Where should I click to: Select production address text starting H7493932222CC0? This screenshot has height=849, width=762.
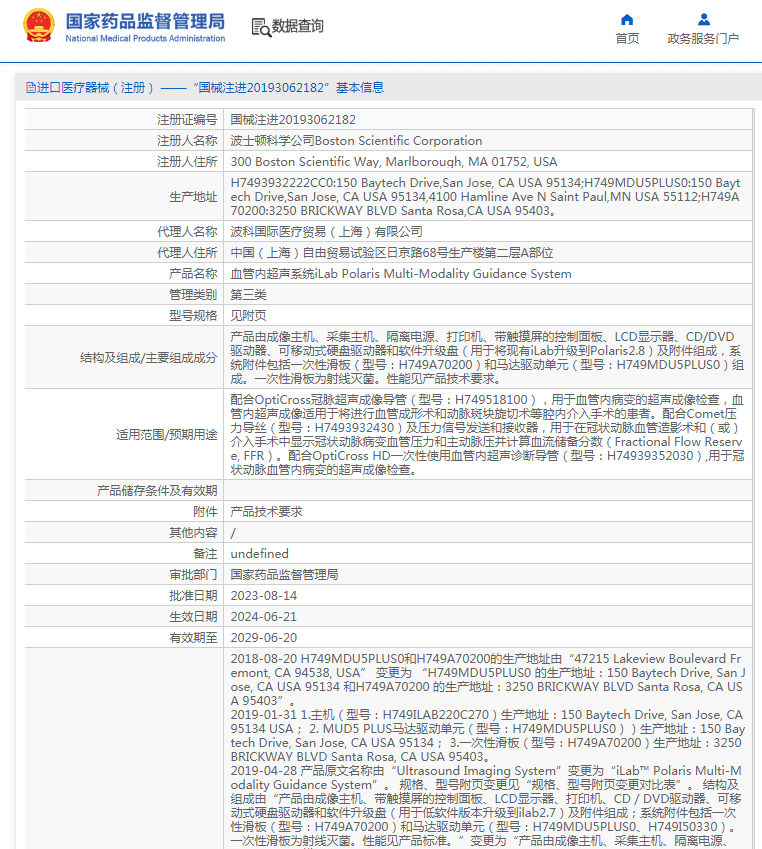point(486,197)
